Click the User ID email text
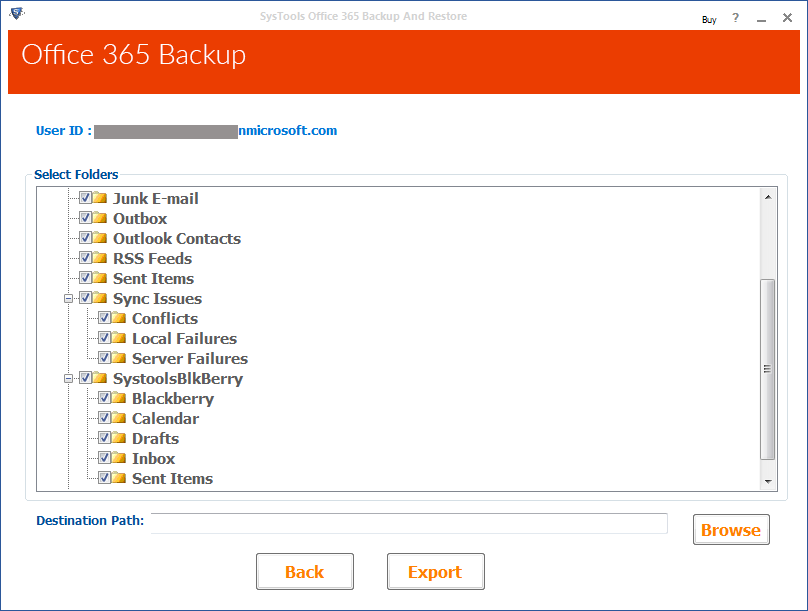This screenshot has height=611, width=808. pos(288,131)
